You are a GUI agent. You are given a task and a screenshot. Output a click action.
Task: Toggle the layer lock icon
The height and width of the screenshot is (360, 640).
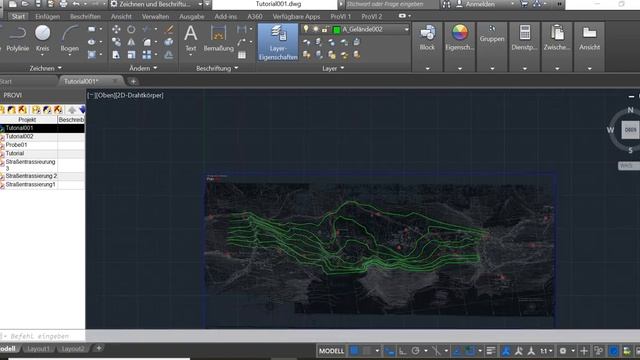[325, 29]
